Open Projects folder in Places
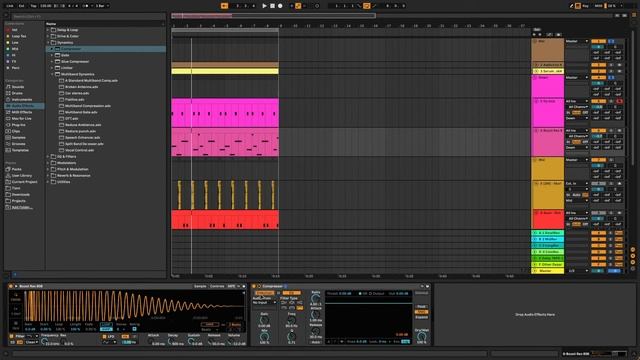640x360 pixels. tap(18, 201)
